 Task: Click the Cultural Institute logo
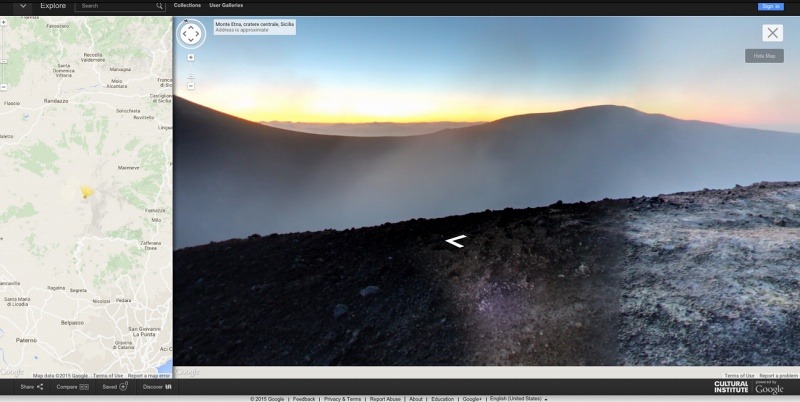pyautogui.click(x=731, y=387)
